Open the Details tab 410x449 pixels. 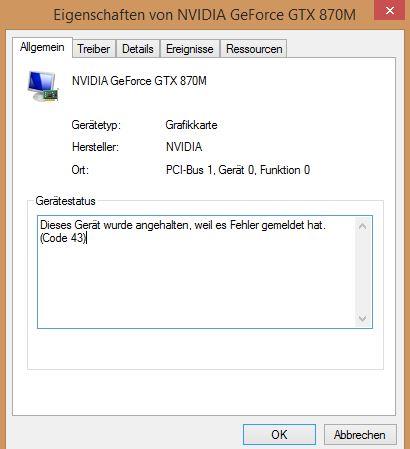[x=138, y=49]
